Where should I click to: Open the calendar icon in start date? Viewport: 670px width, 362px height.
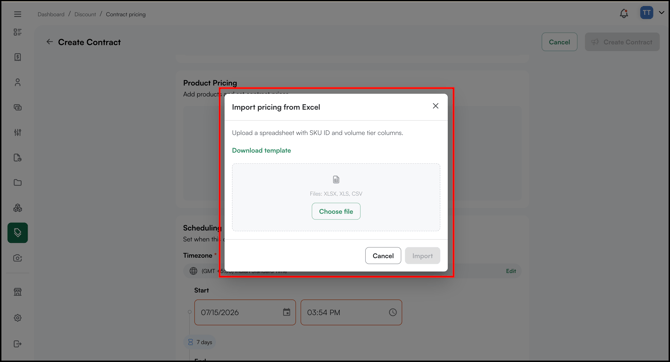[286, 312]
